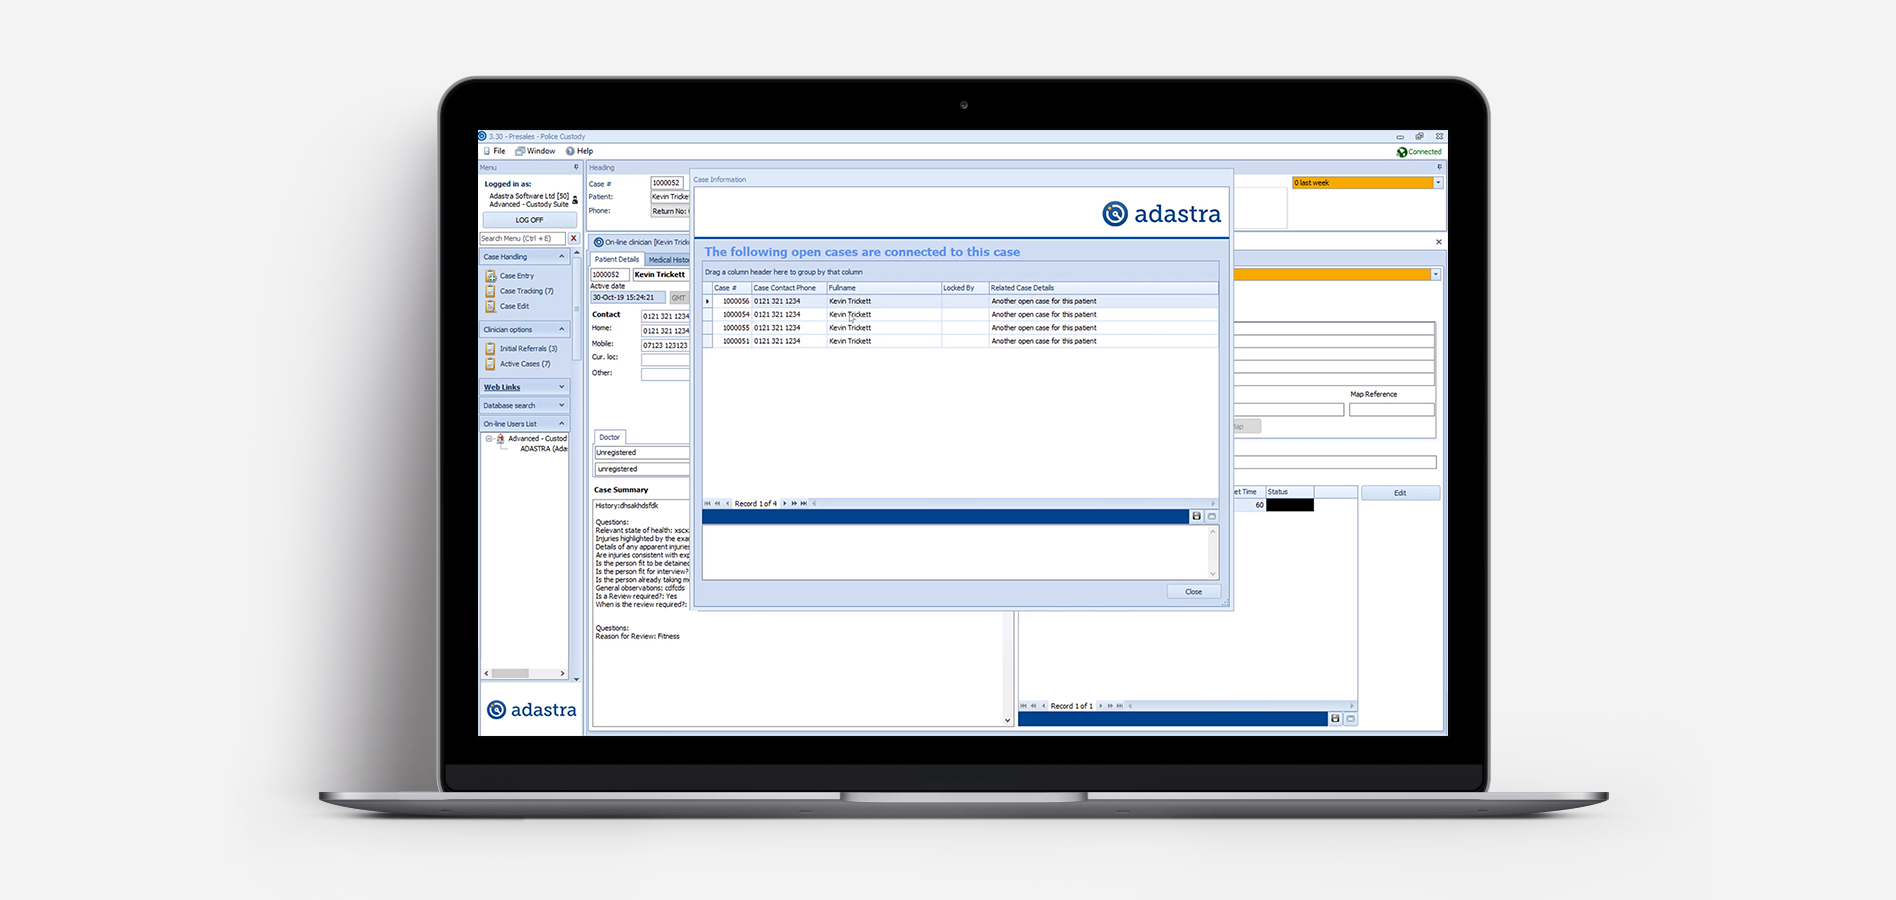1896x900 pixels.
Task: Go to next record in dialog navigator
Action: 784,503
